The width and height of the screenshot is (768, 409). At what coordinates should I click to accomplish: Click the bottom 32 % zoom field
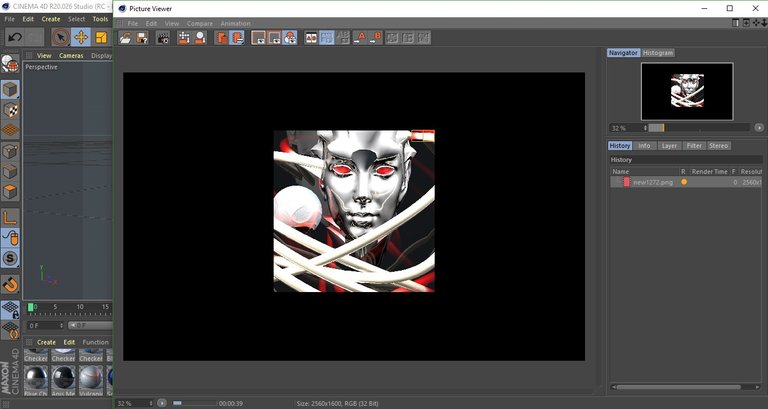coord(135,404)
